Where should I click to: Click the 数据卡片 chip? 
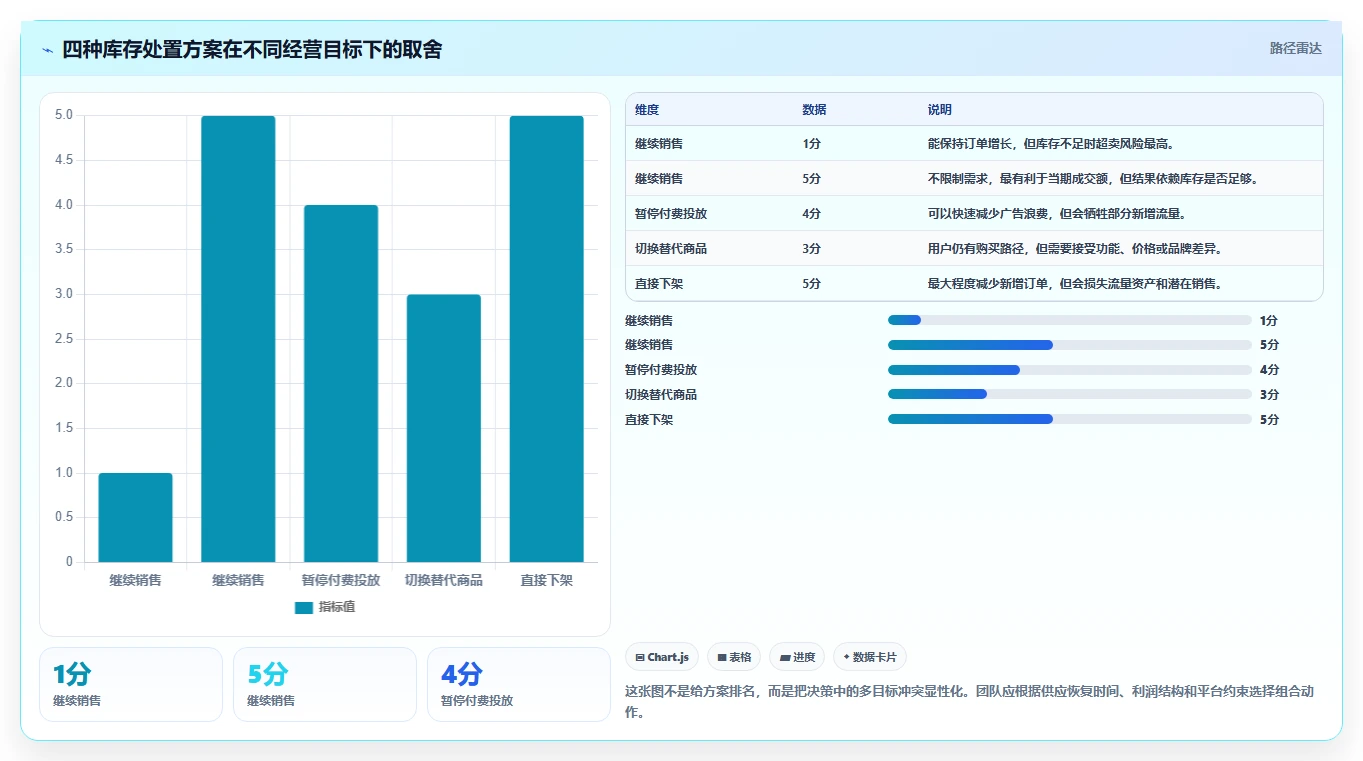870,657
